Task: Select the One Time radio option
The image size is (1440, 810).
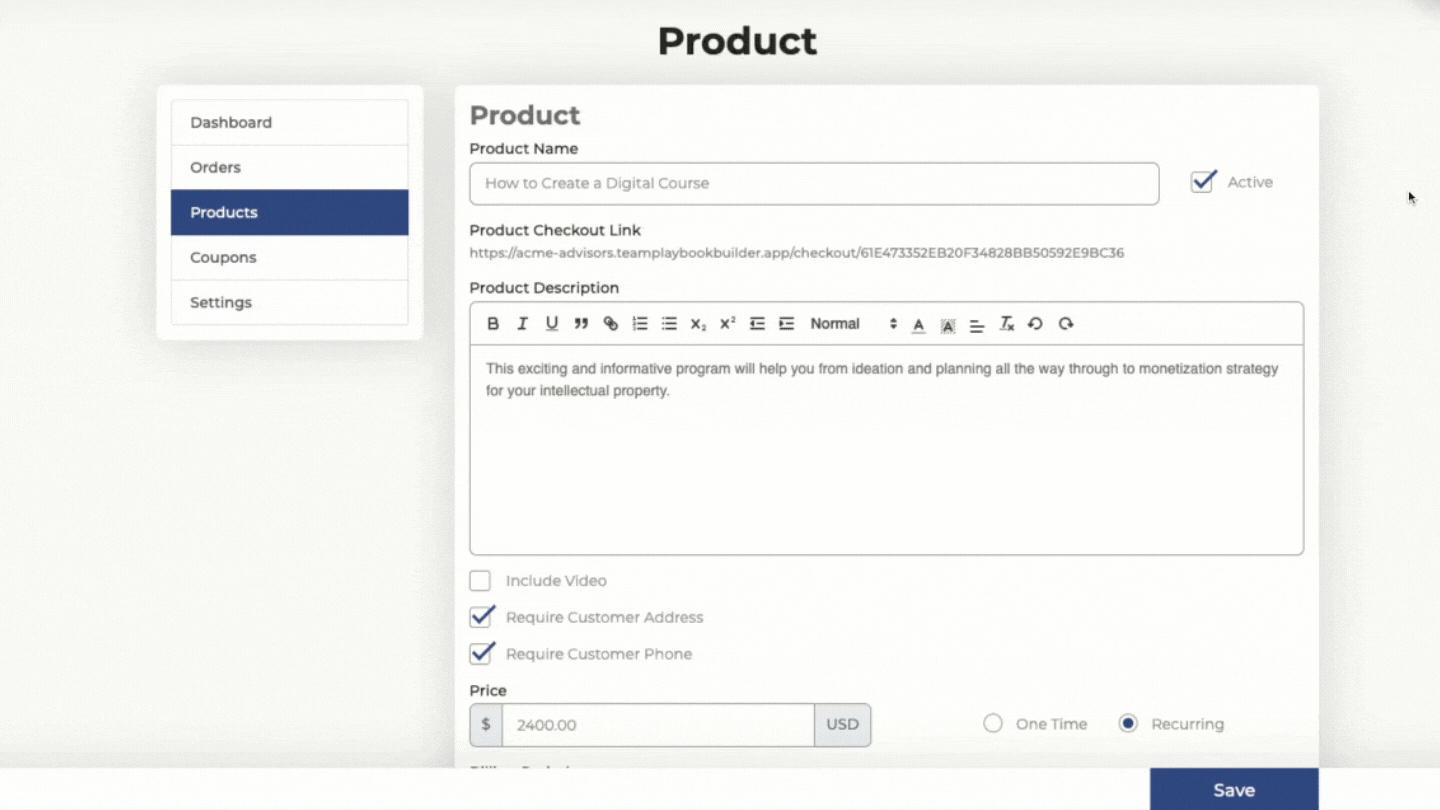Action: click(993, 724)
